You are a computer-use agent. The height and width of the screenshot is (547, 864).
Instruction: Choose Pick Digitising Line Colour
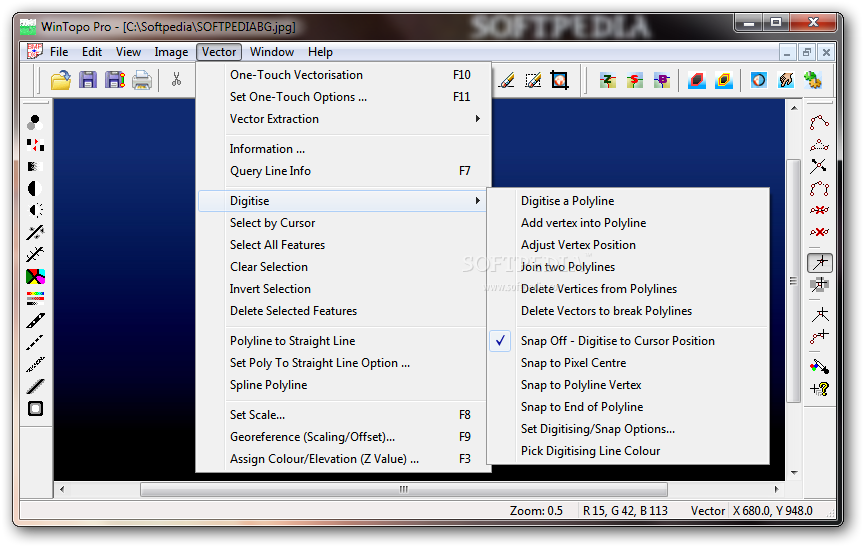pyautogui.click(x=628, y=451)
